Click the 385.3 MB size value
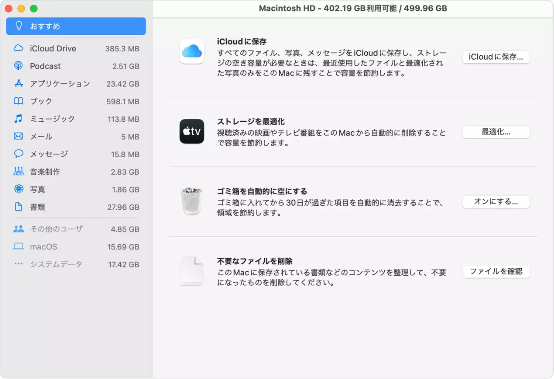 122,48
